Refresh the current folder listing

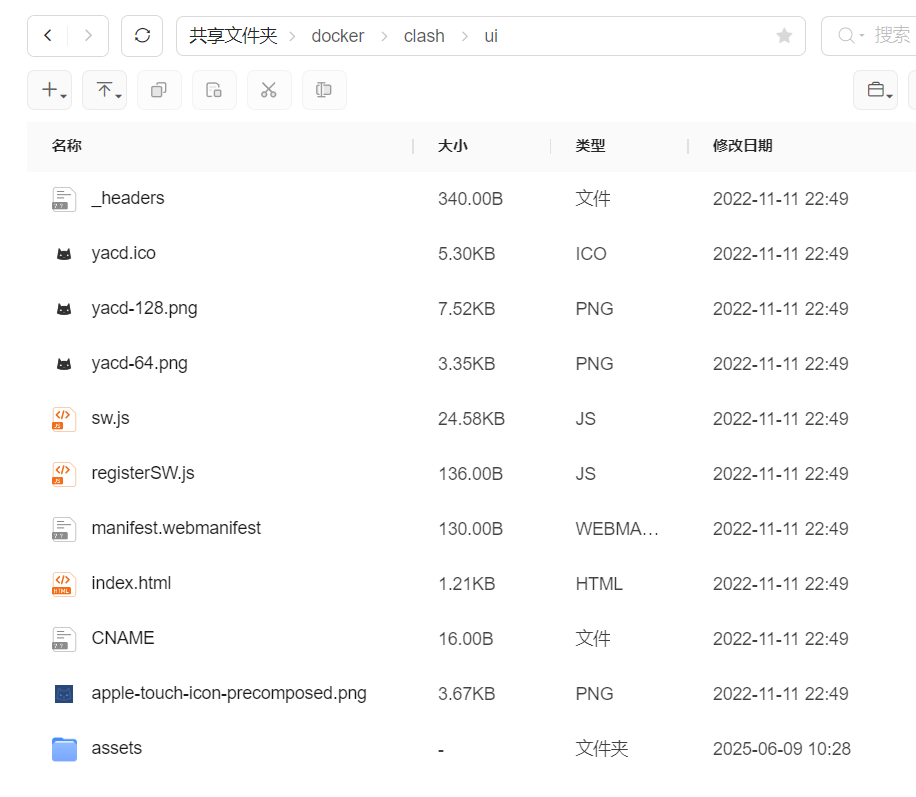click(142, 36)
